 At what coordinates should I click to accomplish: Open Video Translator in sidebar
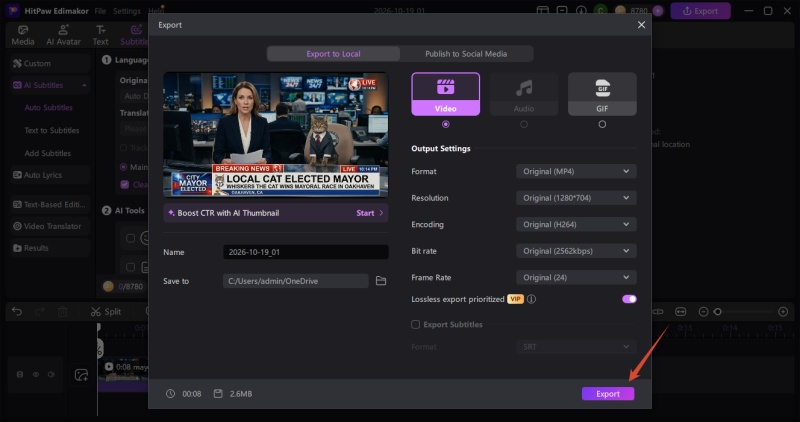pos(49,226)
